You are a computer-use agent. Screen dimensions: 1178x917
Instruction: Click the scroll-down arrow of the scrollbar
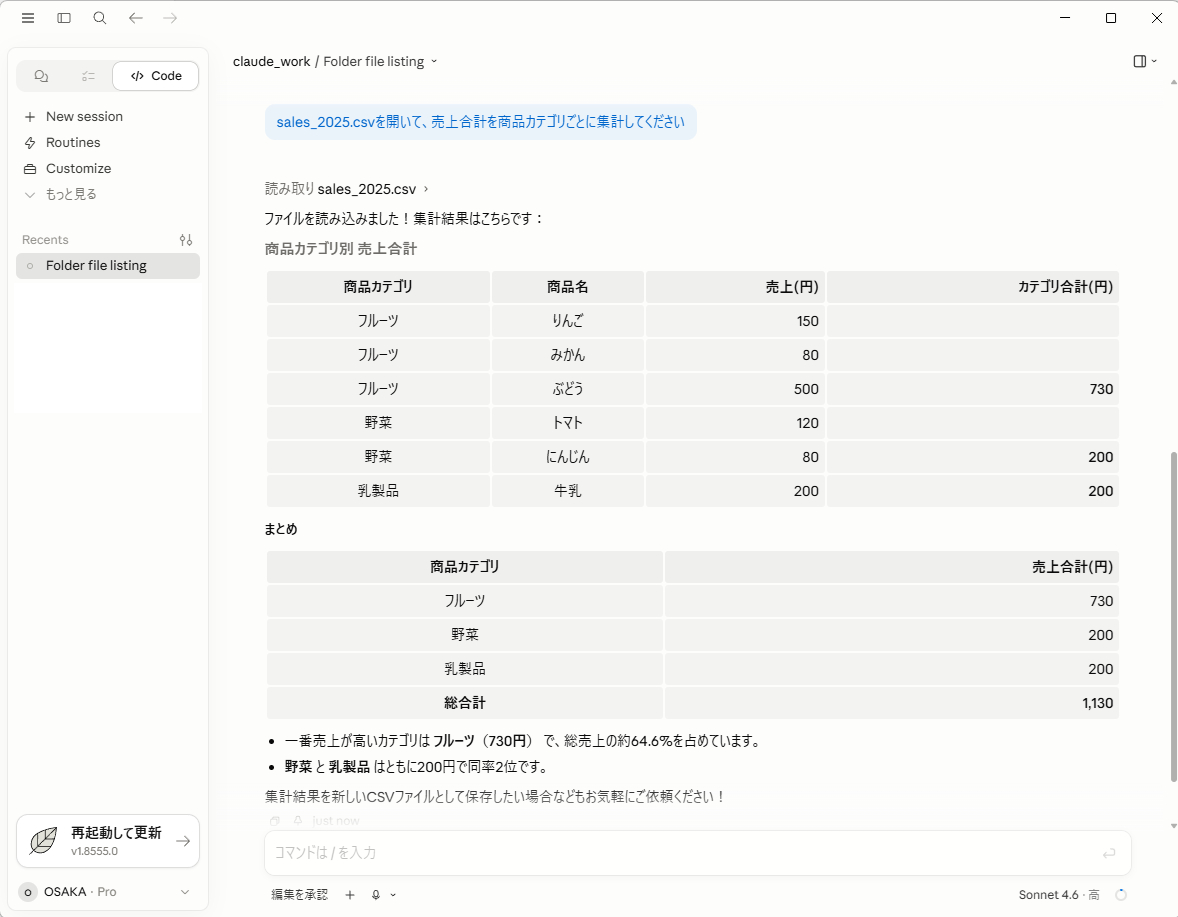click(1173, 826)
